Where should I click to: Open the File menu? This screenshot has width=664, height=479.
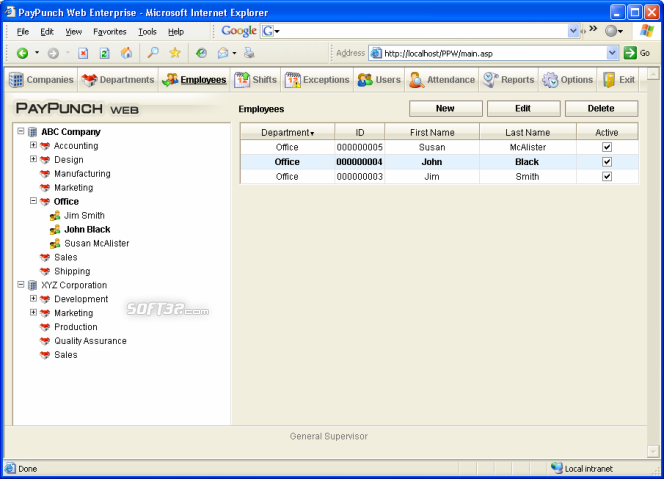pyautogui.click(x=22, y=32)
